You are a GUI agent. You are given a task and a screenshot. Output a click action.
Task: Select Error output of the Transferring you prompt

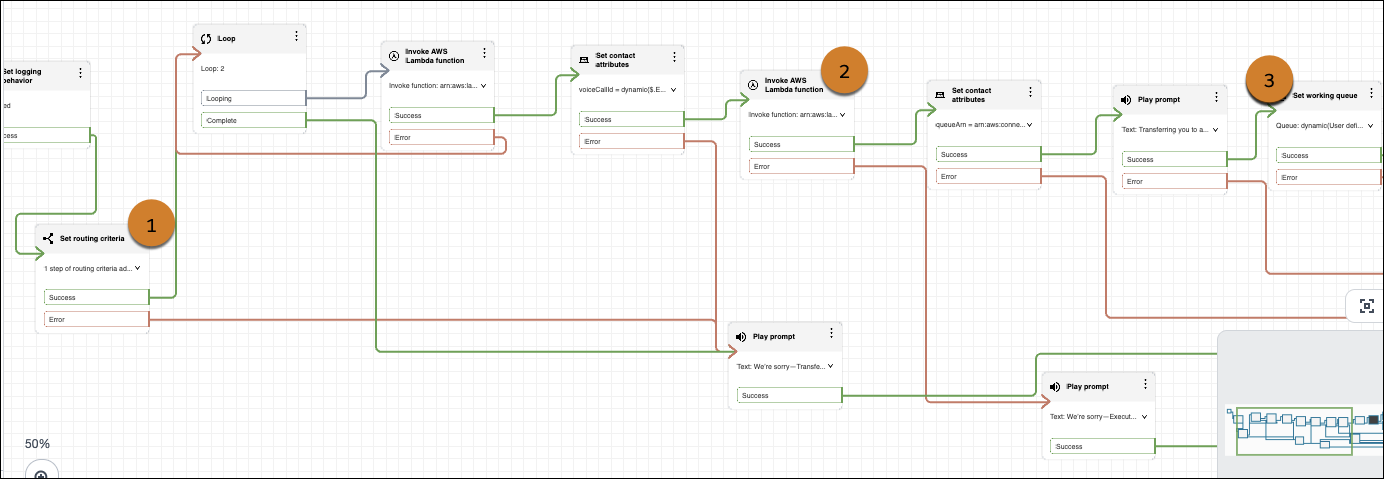click(x=1174, y=181)
